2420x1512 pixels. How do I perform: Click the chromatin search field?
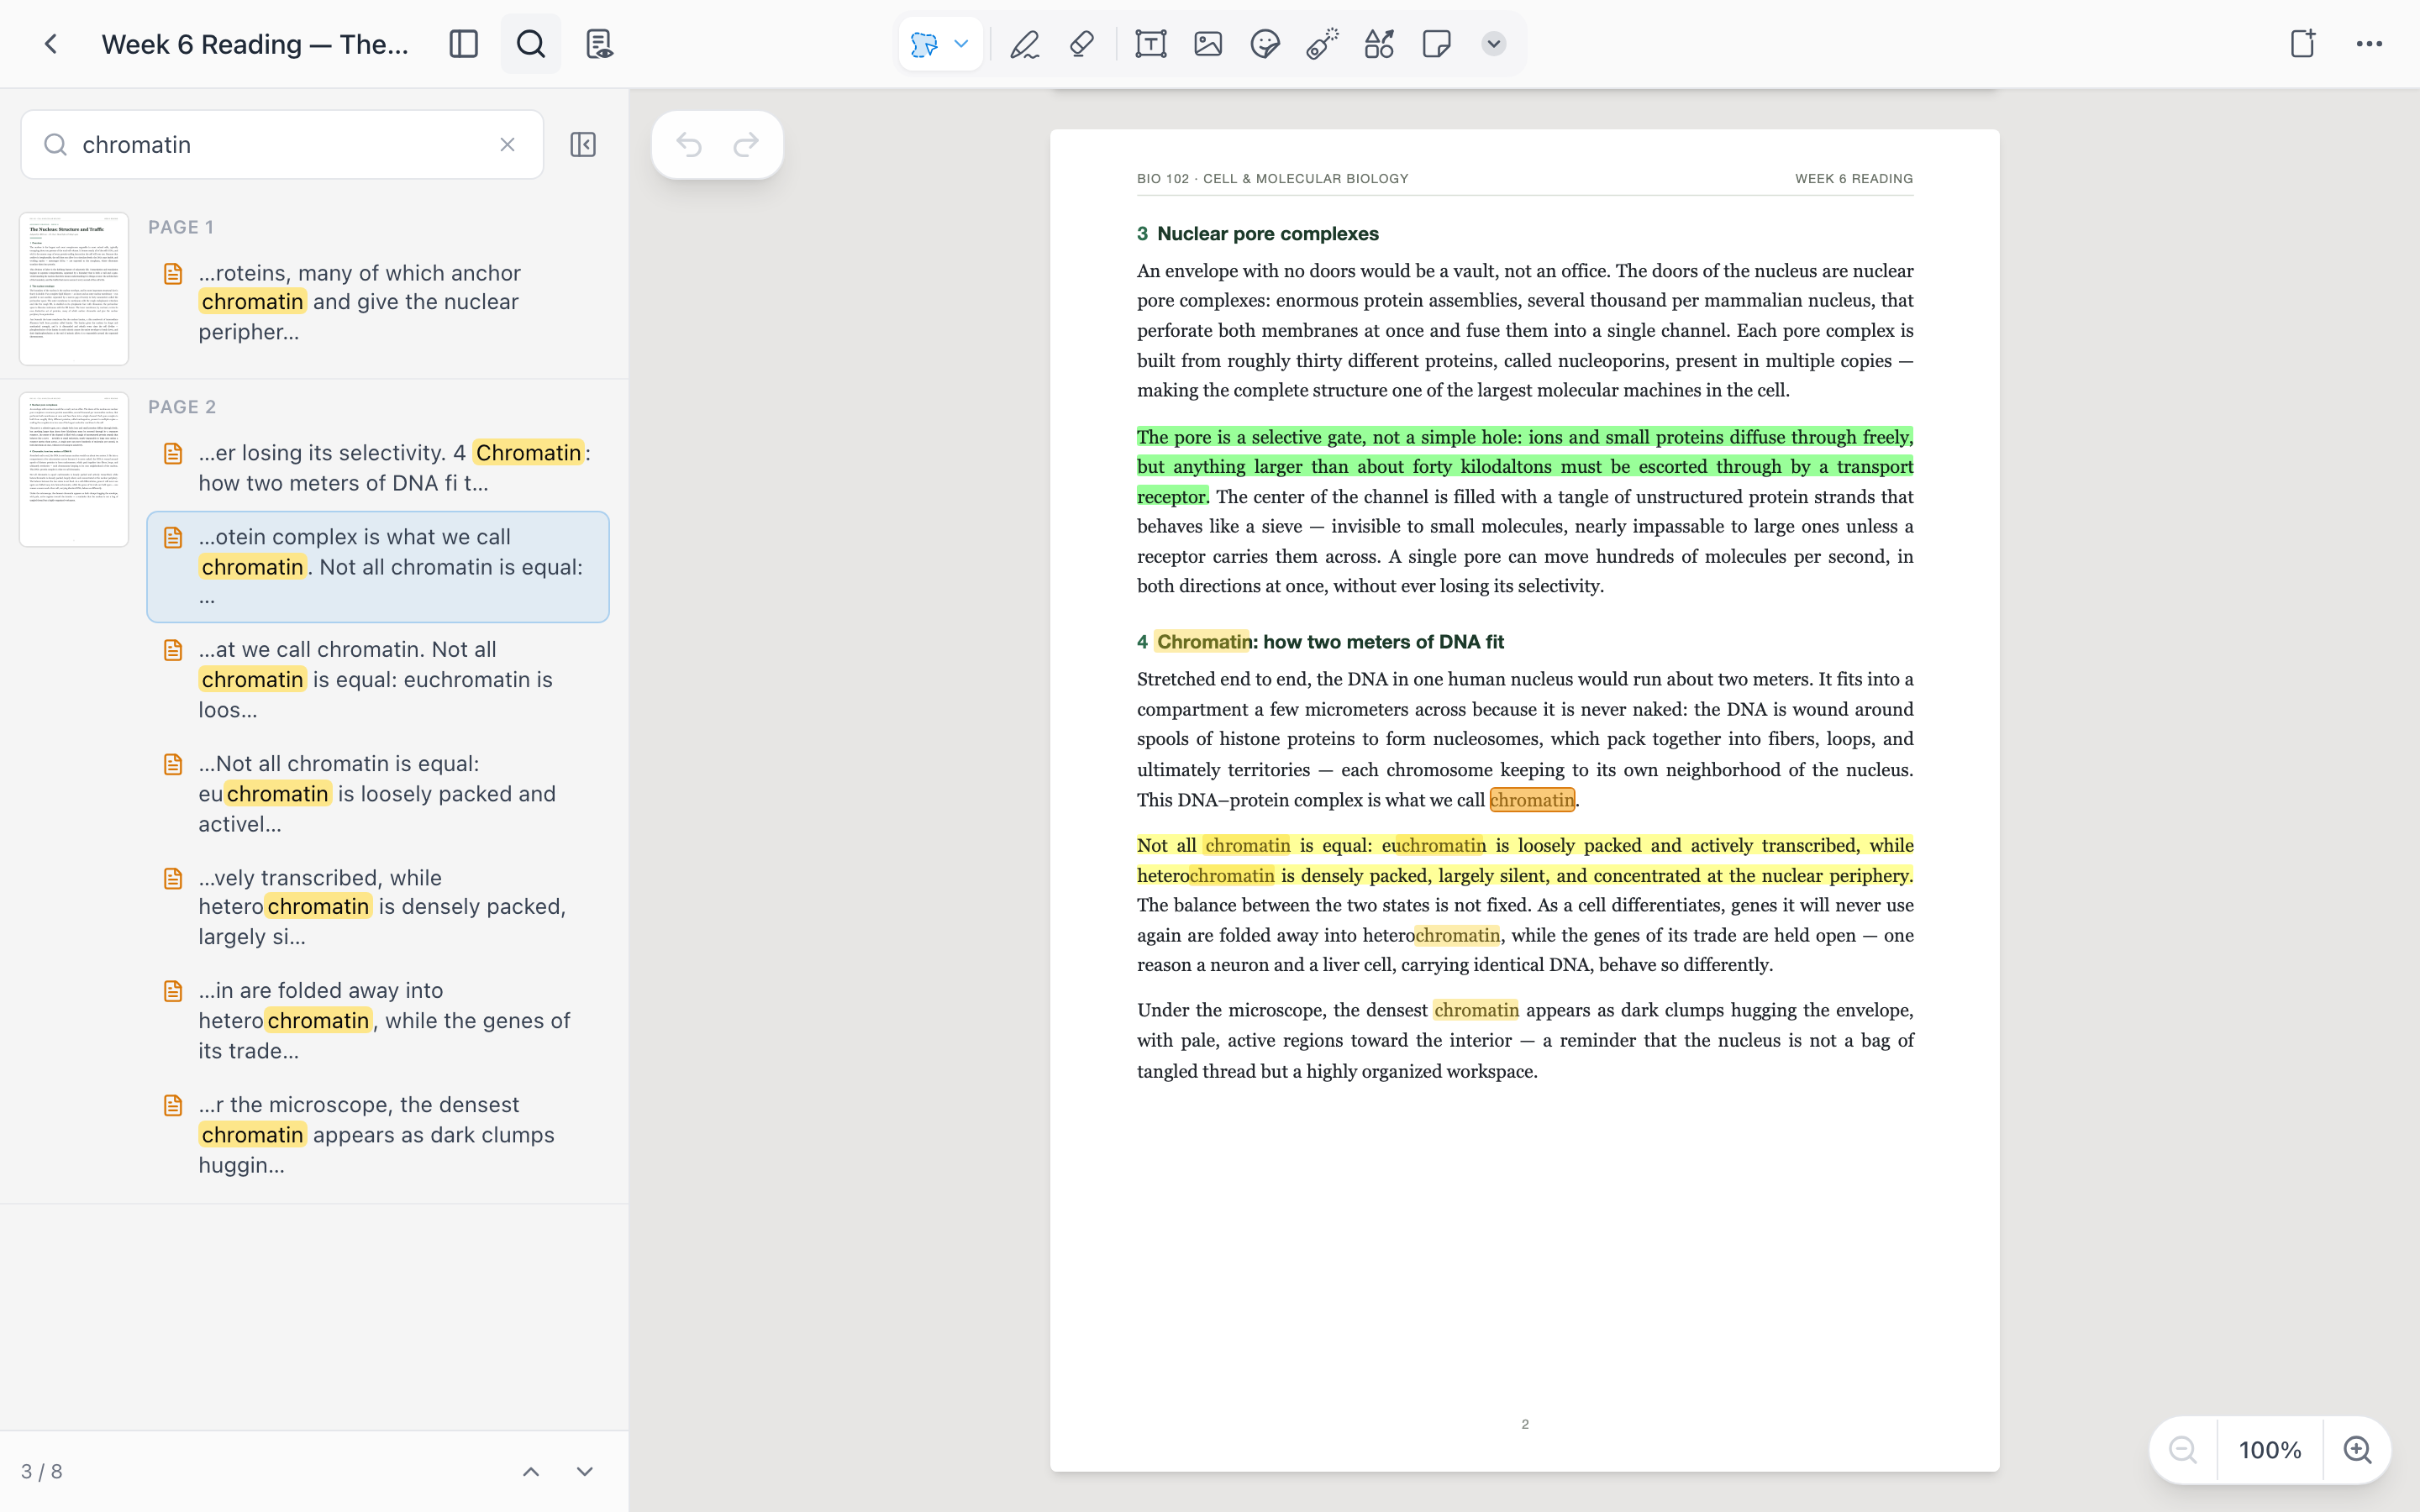pos(282,145)
